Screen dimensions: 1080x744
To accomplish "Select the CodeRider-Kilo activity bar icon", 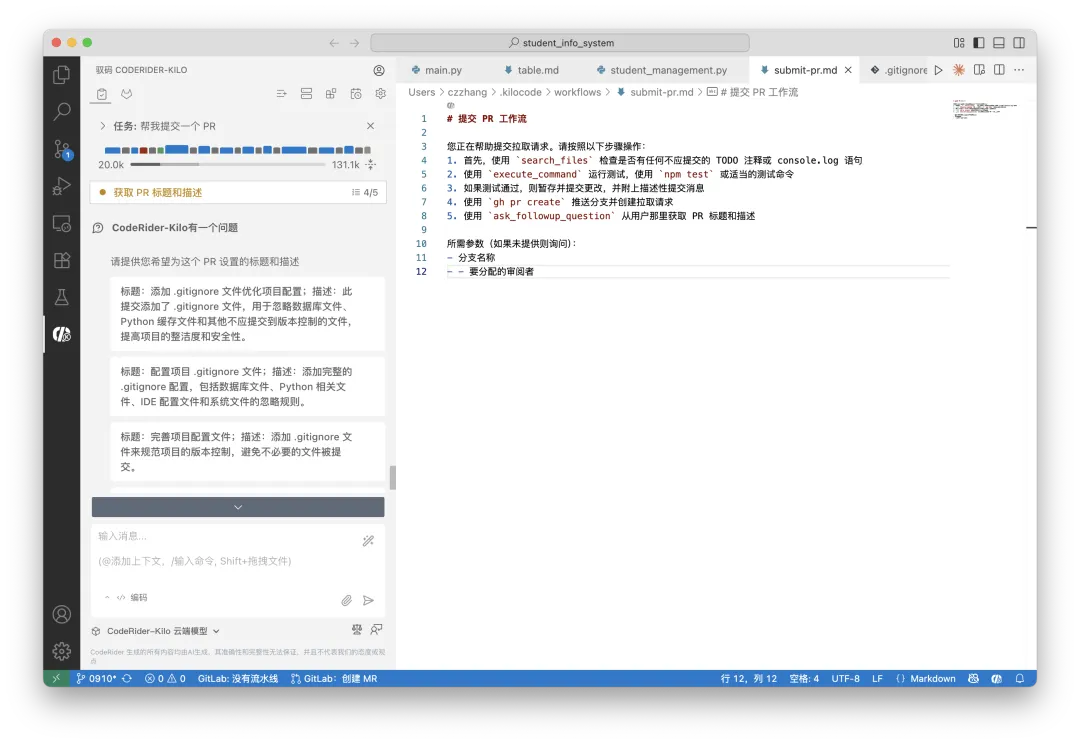I will tap(61, 334).
